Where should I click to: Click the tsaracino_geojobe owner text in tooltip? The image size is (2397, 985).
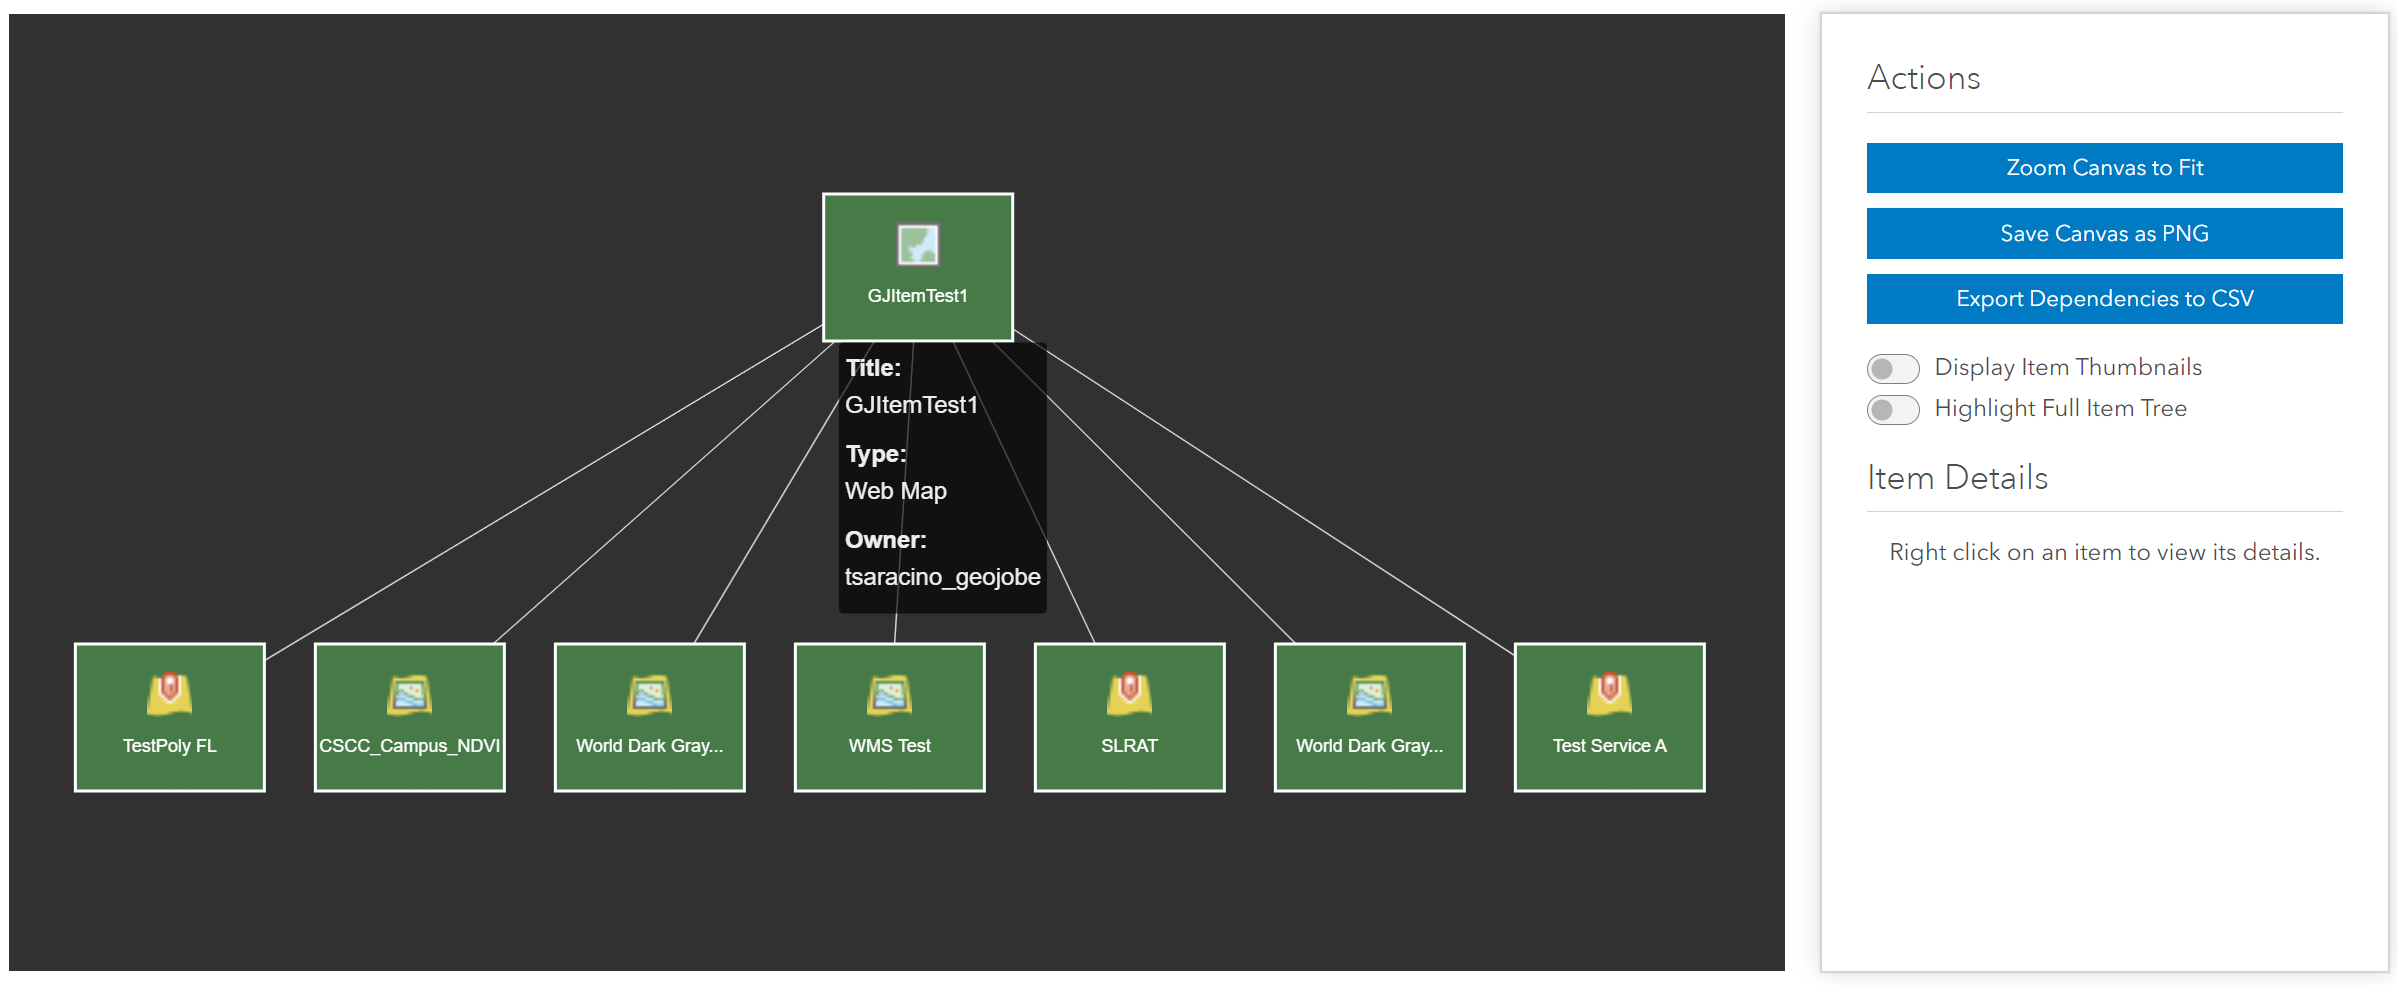tap(942, 577)
